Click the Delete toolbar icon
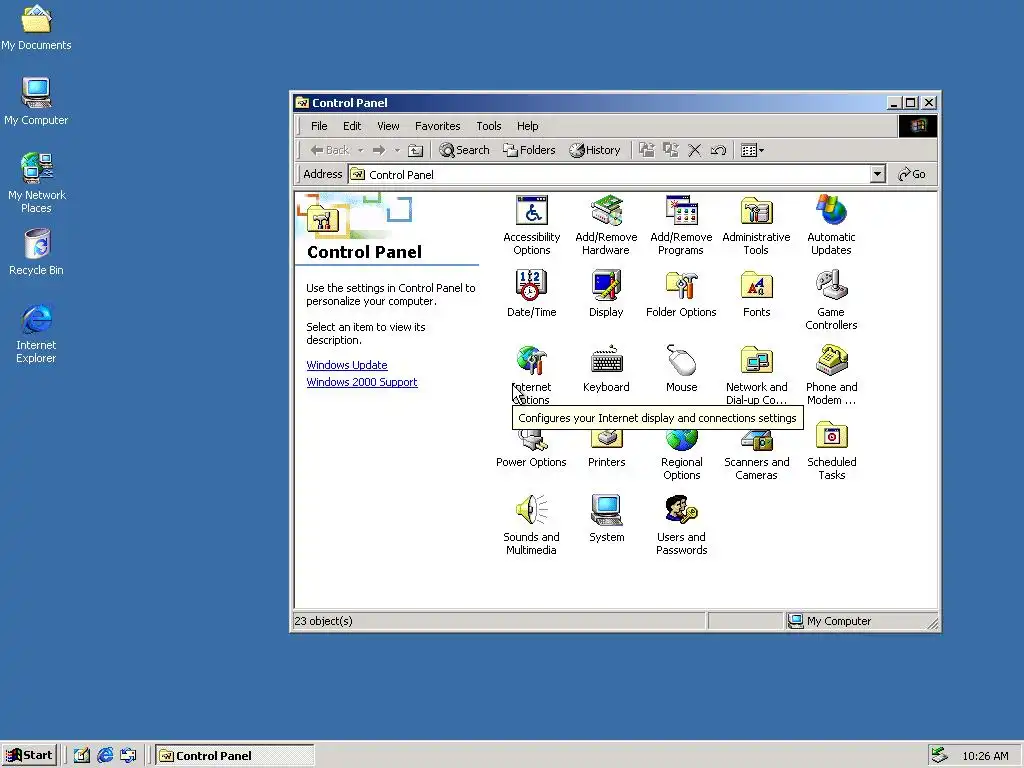This screenshot has width=1024, height=768. [x=695, y=150]
